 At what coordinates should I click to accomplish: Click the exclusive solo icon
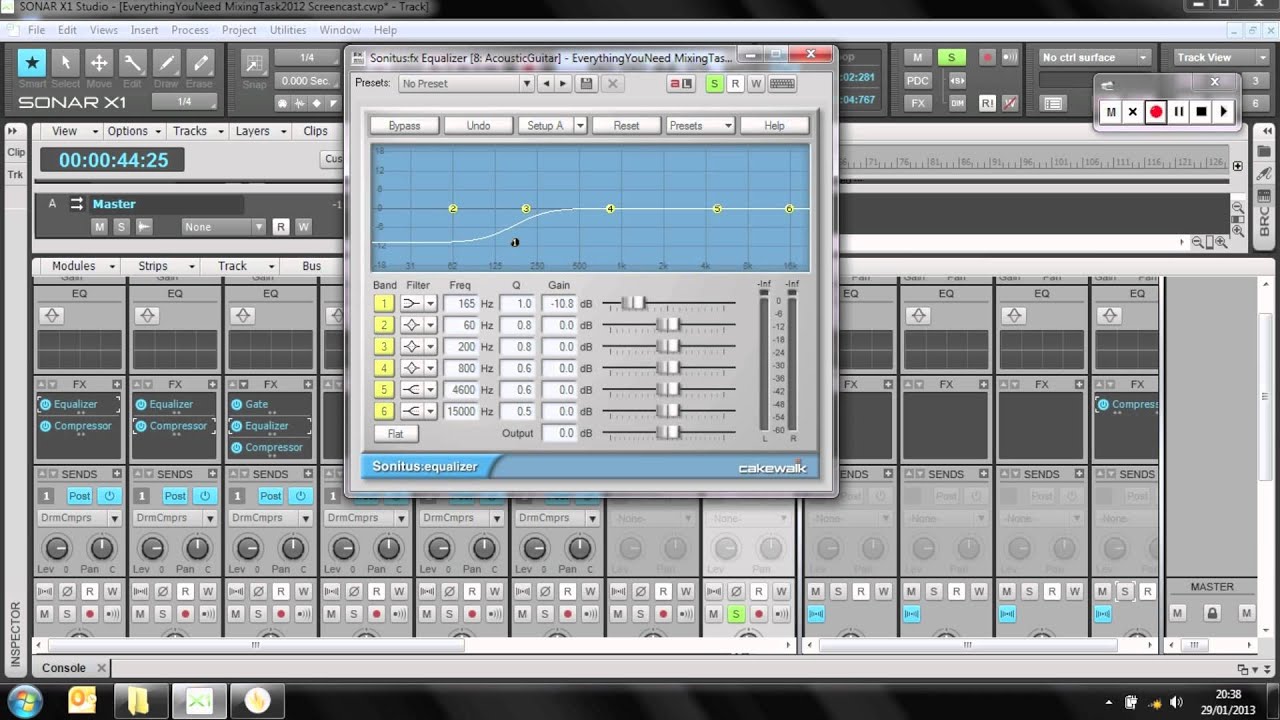pos(957,80)
